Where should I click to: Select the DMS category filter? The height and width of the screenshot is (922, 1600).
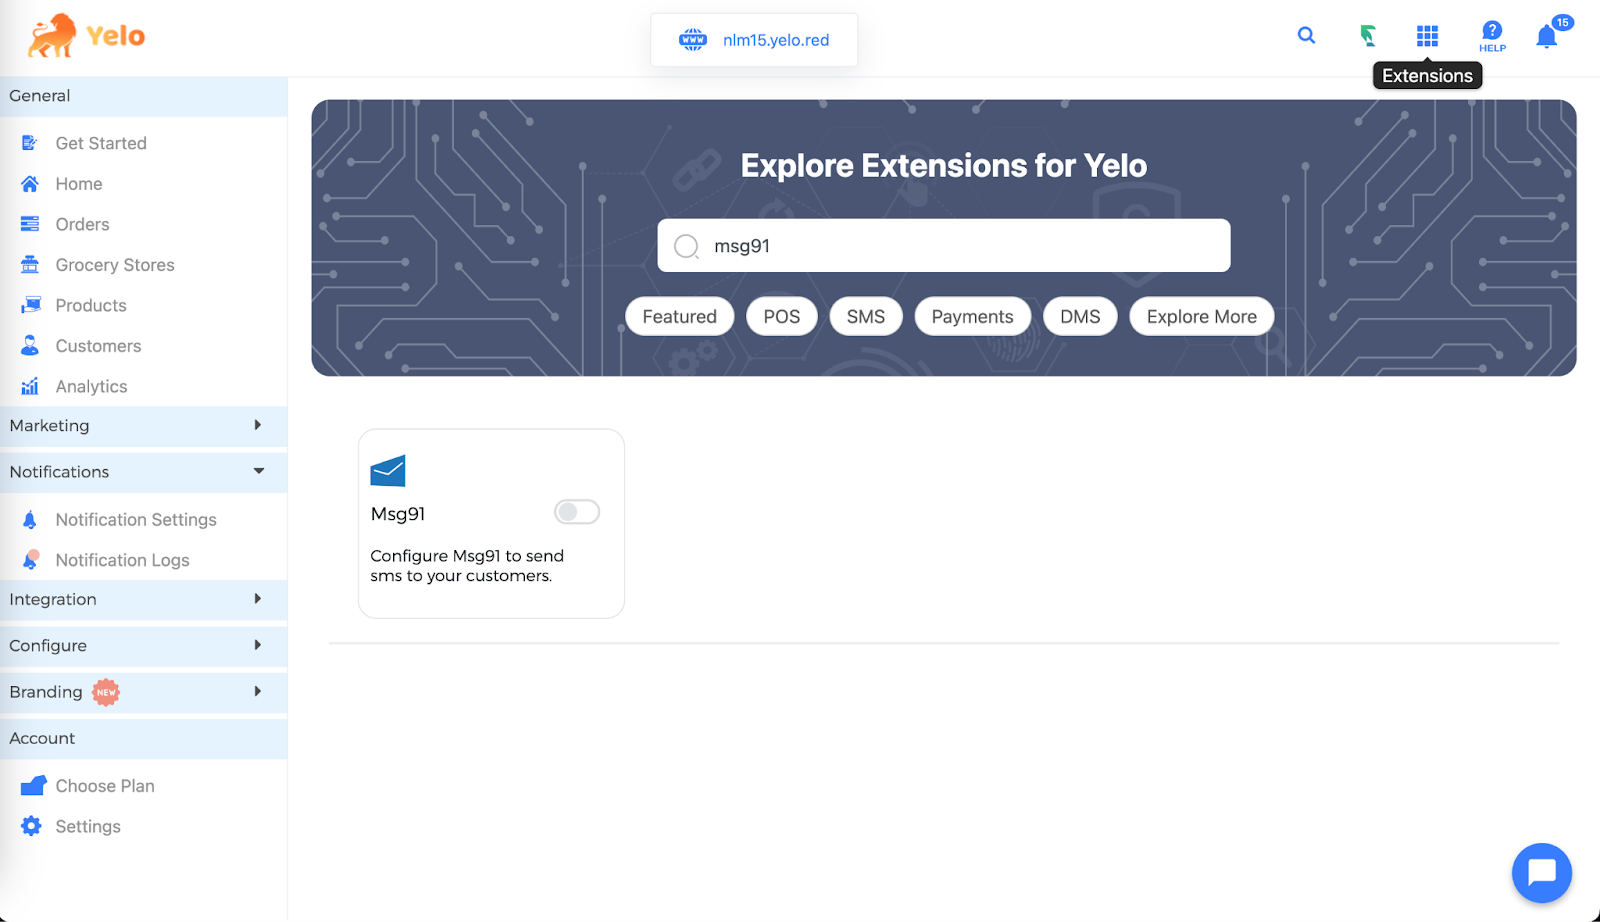point(1081,316)
